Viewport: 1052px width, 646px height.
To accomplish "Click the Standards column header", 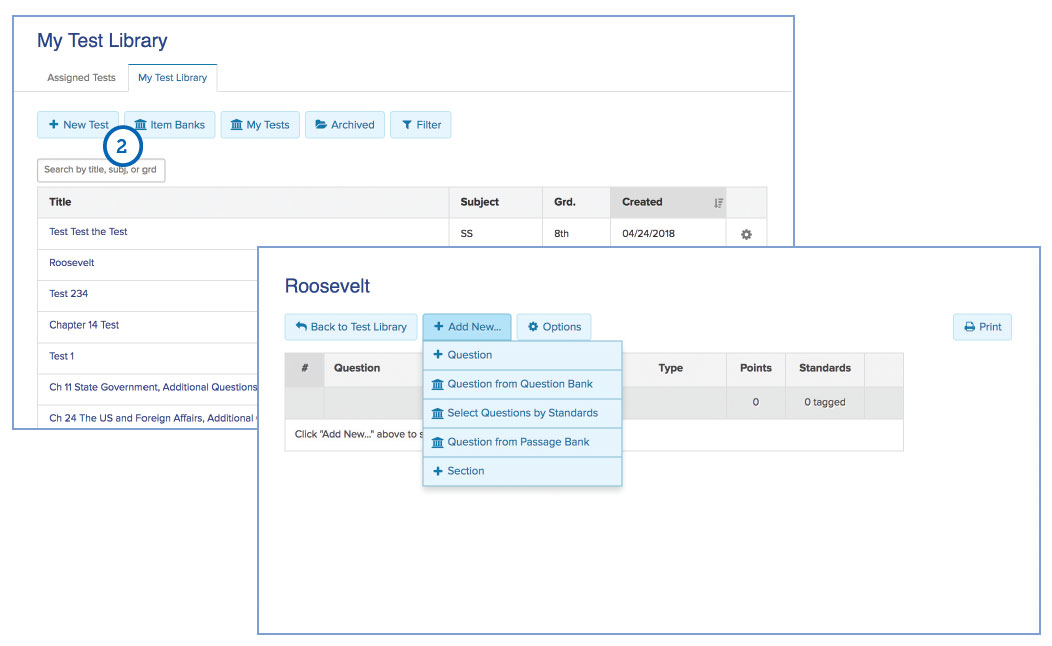I will tap(825, 368).
